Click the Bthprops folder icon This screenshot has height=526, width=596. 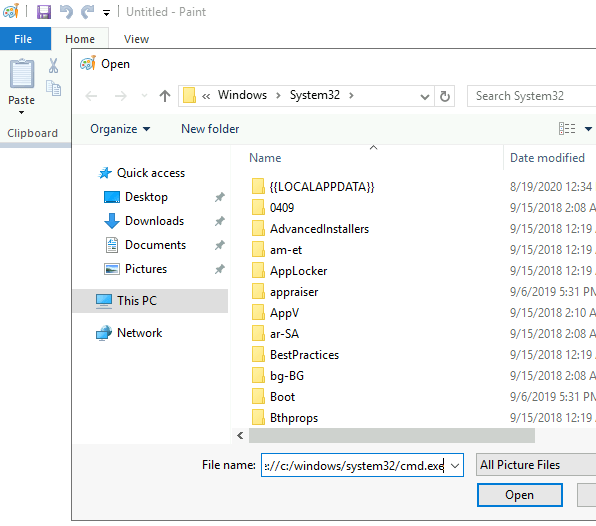coord(258,418)
